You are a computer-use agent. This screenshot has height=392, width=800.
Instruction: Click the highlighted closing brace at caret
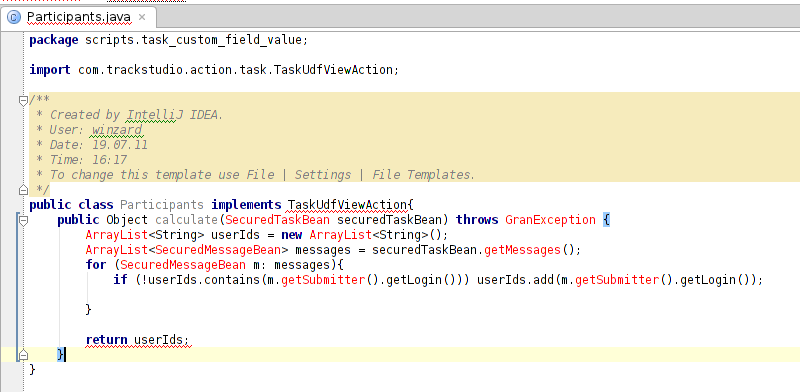pyautogui.click(x=61, y=354)
